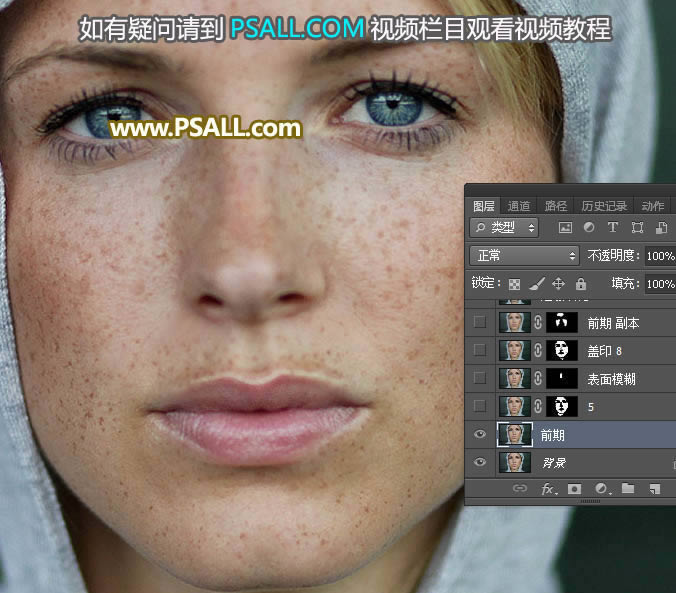The height and width of the screenshot is (593, 676).
Task: Show the 表面模糊 layer via its visibility box
Action: (480, 378)
